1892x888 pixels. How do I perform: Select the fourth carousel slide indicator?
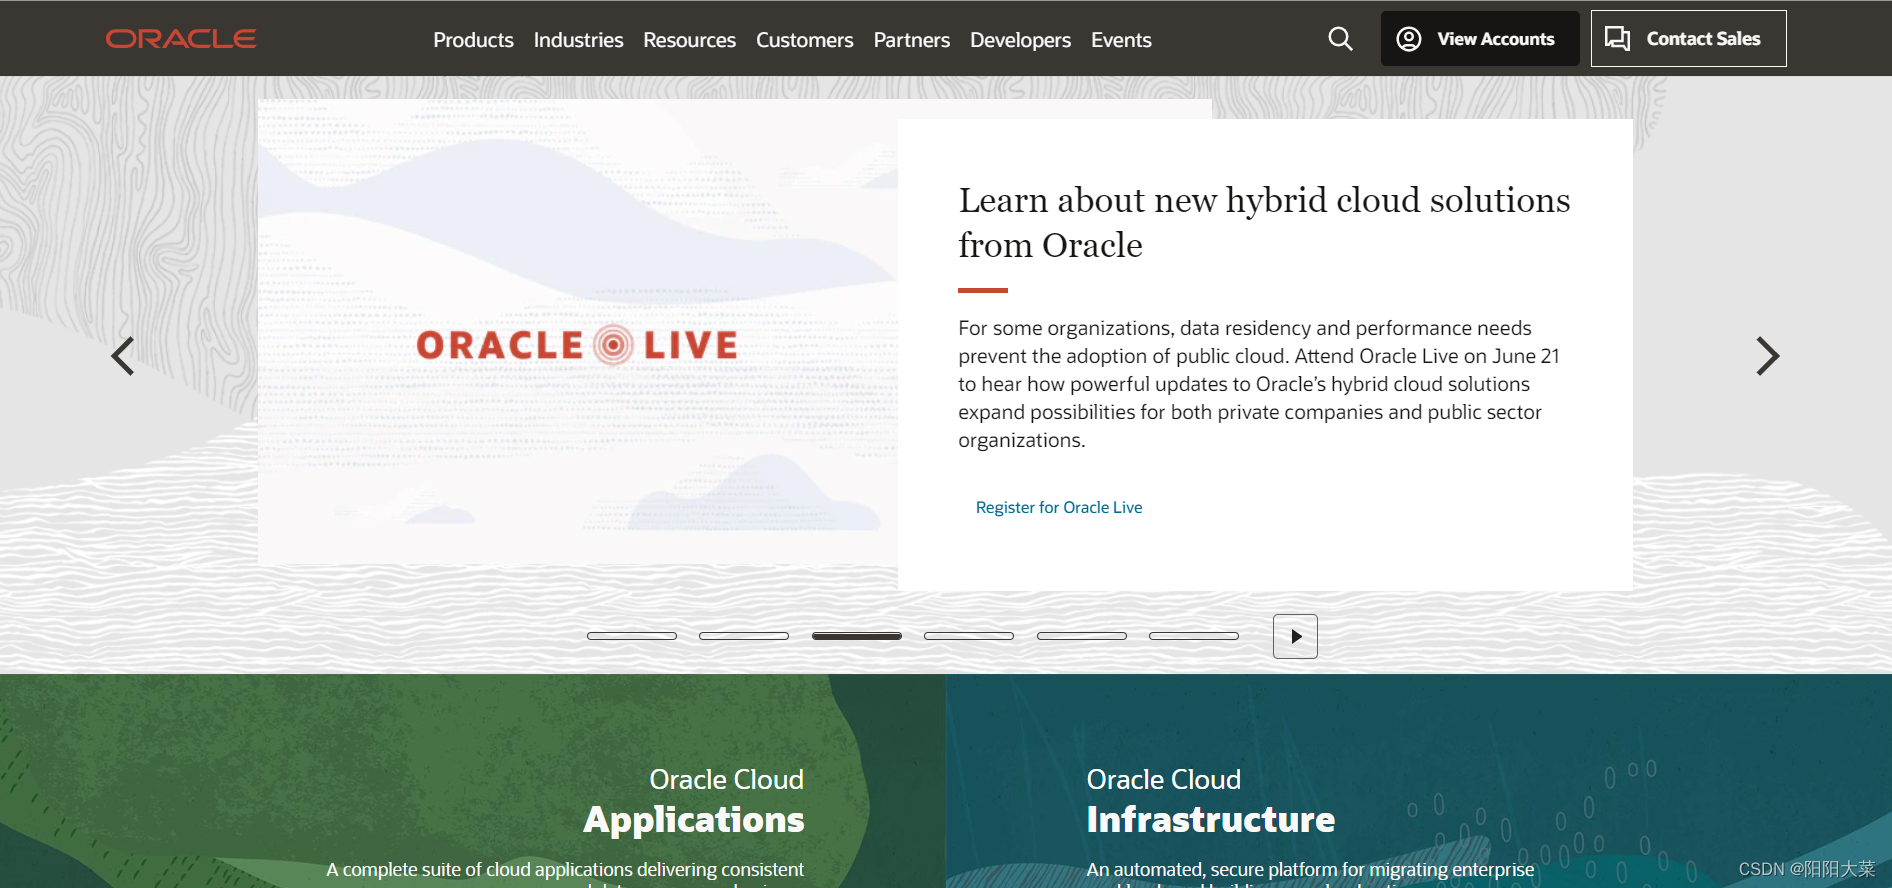969,636
